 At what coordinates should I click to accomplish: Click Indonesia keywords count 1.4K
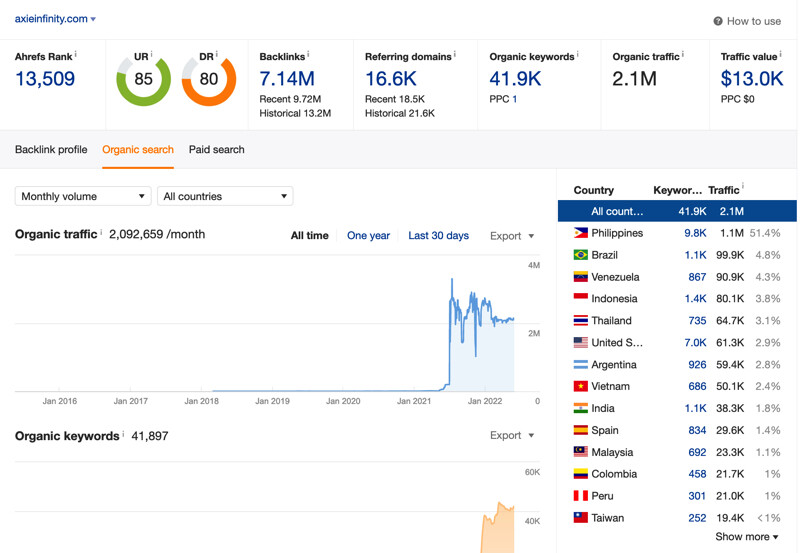[x=695, y=298]
